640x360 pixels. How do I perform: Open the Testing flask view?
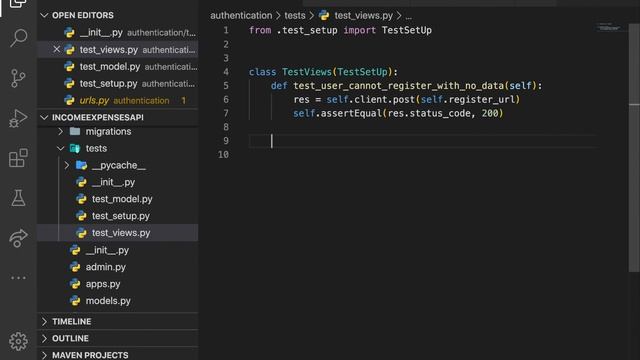18,198
